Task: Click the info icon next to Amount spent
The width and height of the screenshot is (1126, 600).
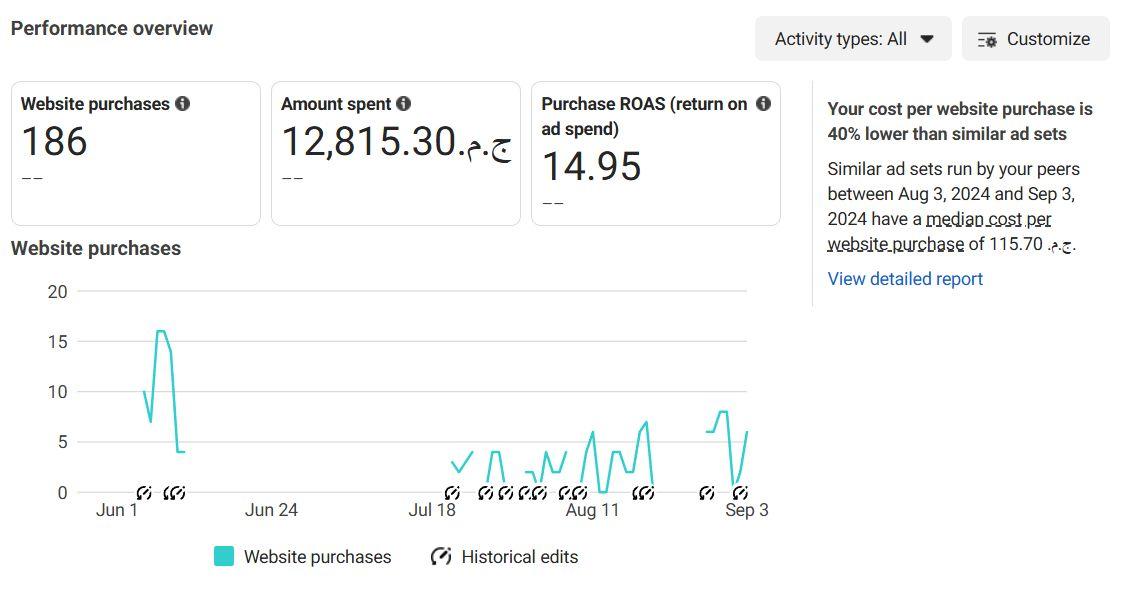Action: pyautogui.click(x=403, y=103)
